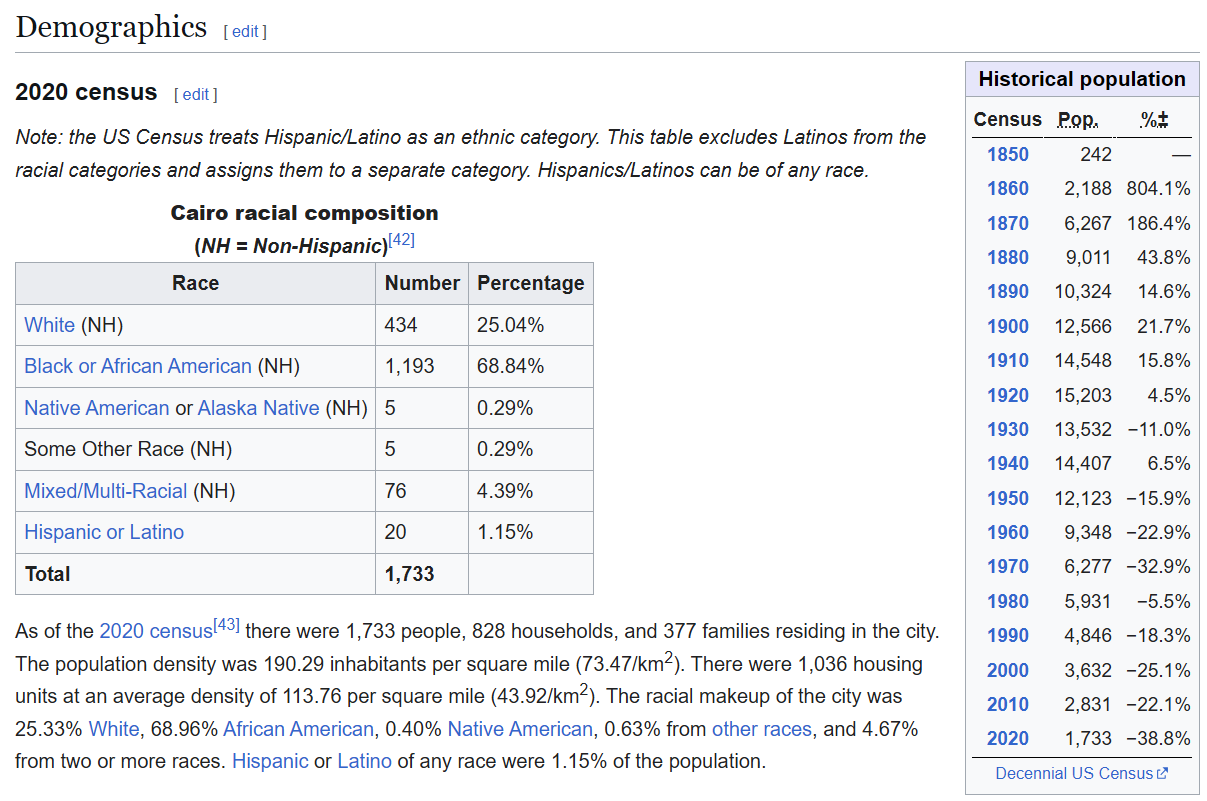Click the Percentage column header
This screenshot has height=801, width=1207.
(x=531, y=283)
